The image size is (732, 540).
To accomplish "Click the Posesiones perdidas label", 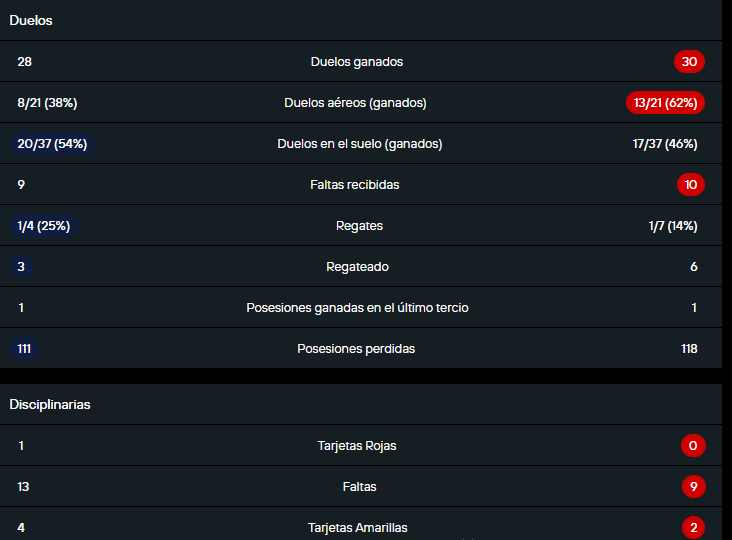I will click(356, 349).
